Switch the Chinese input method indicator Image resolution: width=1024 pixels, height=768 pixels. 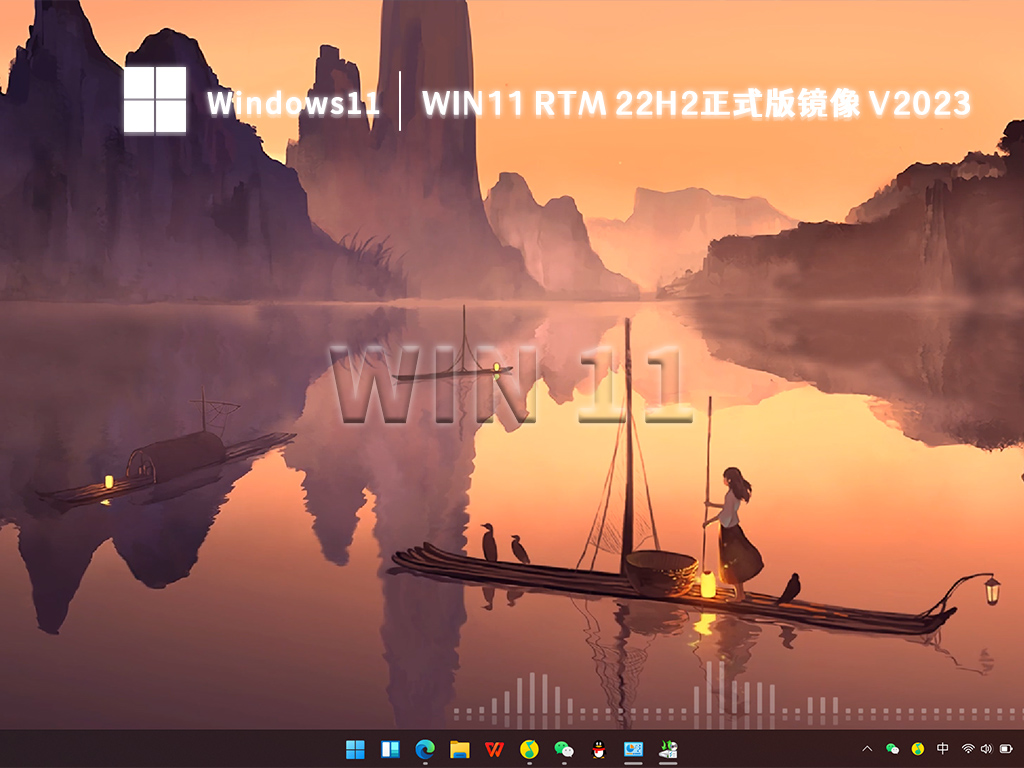[x=942, y=749]
